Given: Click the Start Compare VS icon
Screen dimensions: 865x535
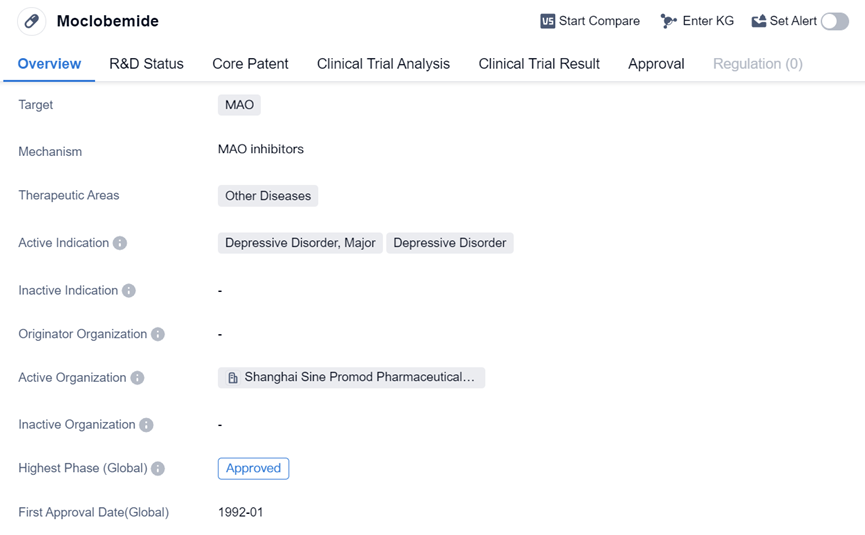Looking at the screenshot, I should click(x=547, y=21).
